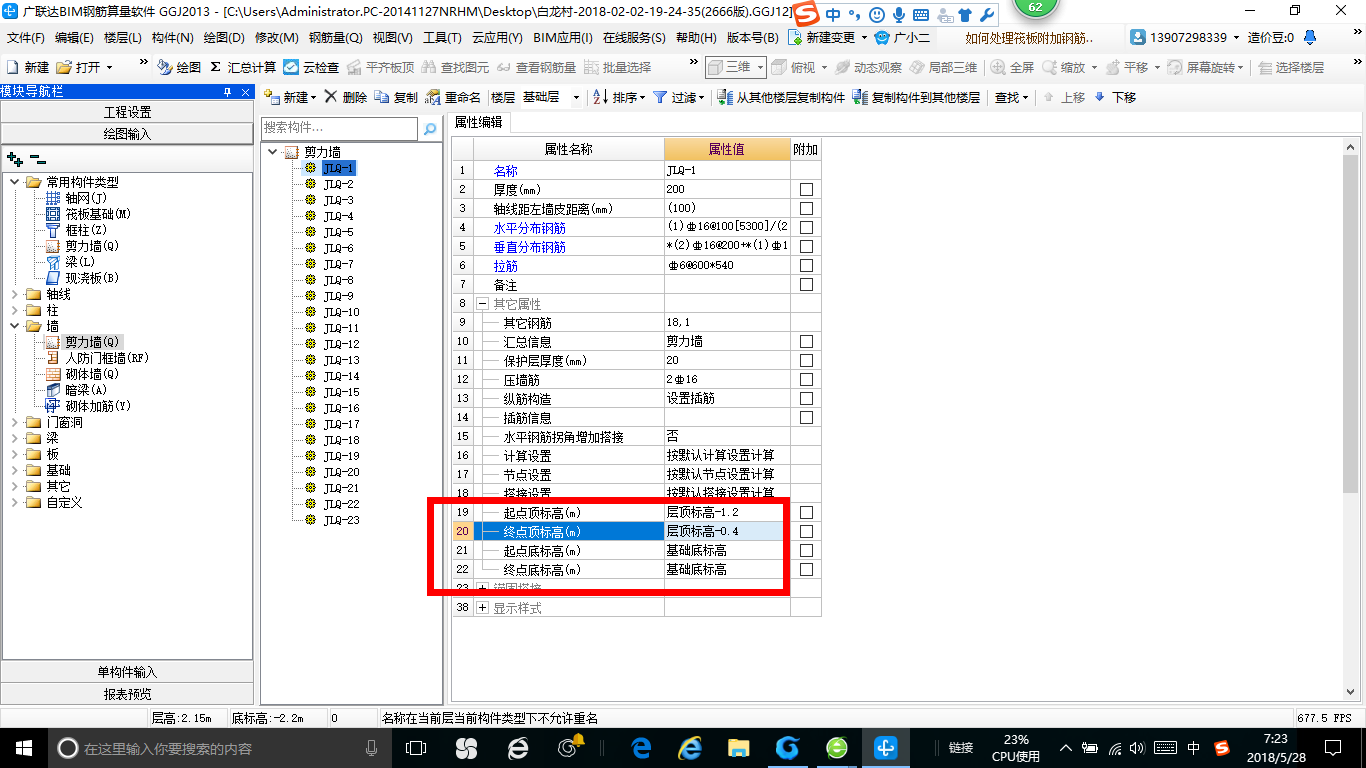Viewport: 1366px width, 768px height.
Task: Click the collapse-all minus icon above navigation tree
Action: (x=38, y=158)
